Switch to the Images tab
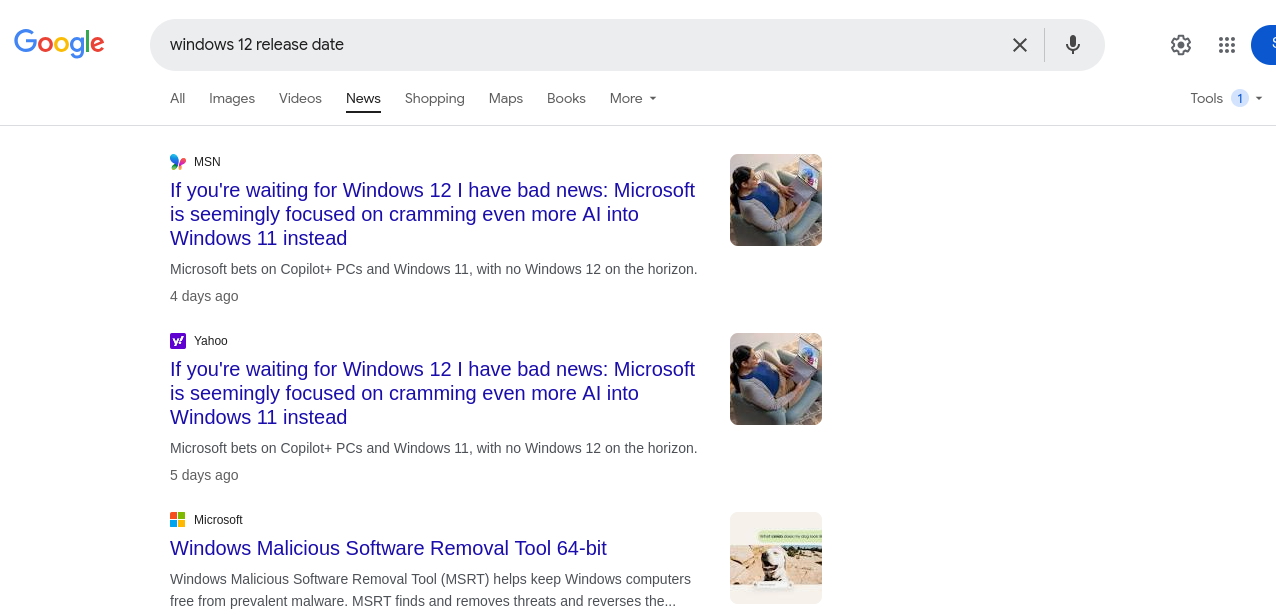Viewport: 1276px width, 615px height. click(232, 98)
